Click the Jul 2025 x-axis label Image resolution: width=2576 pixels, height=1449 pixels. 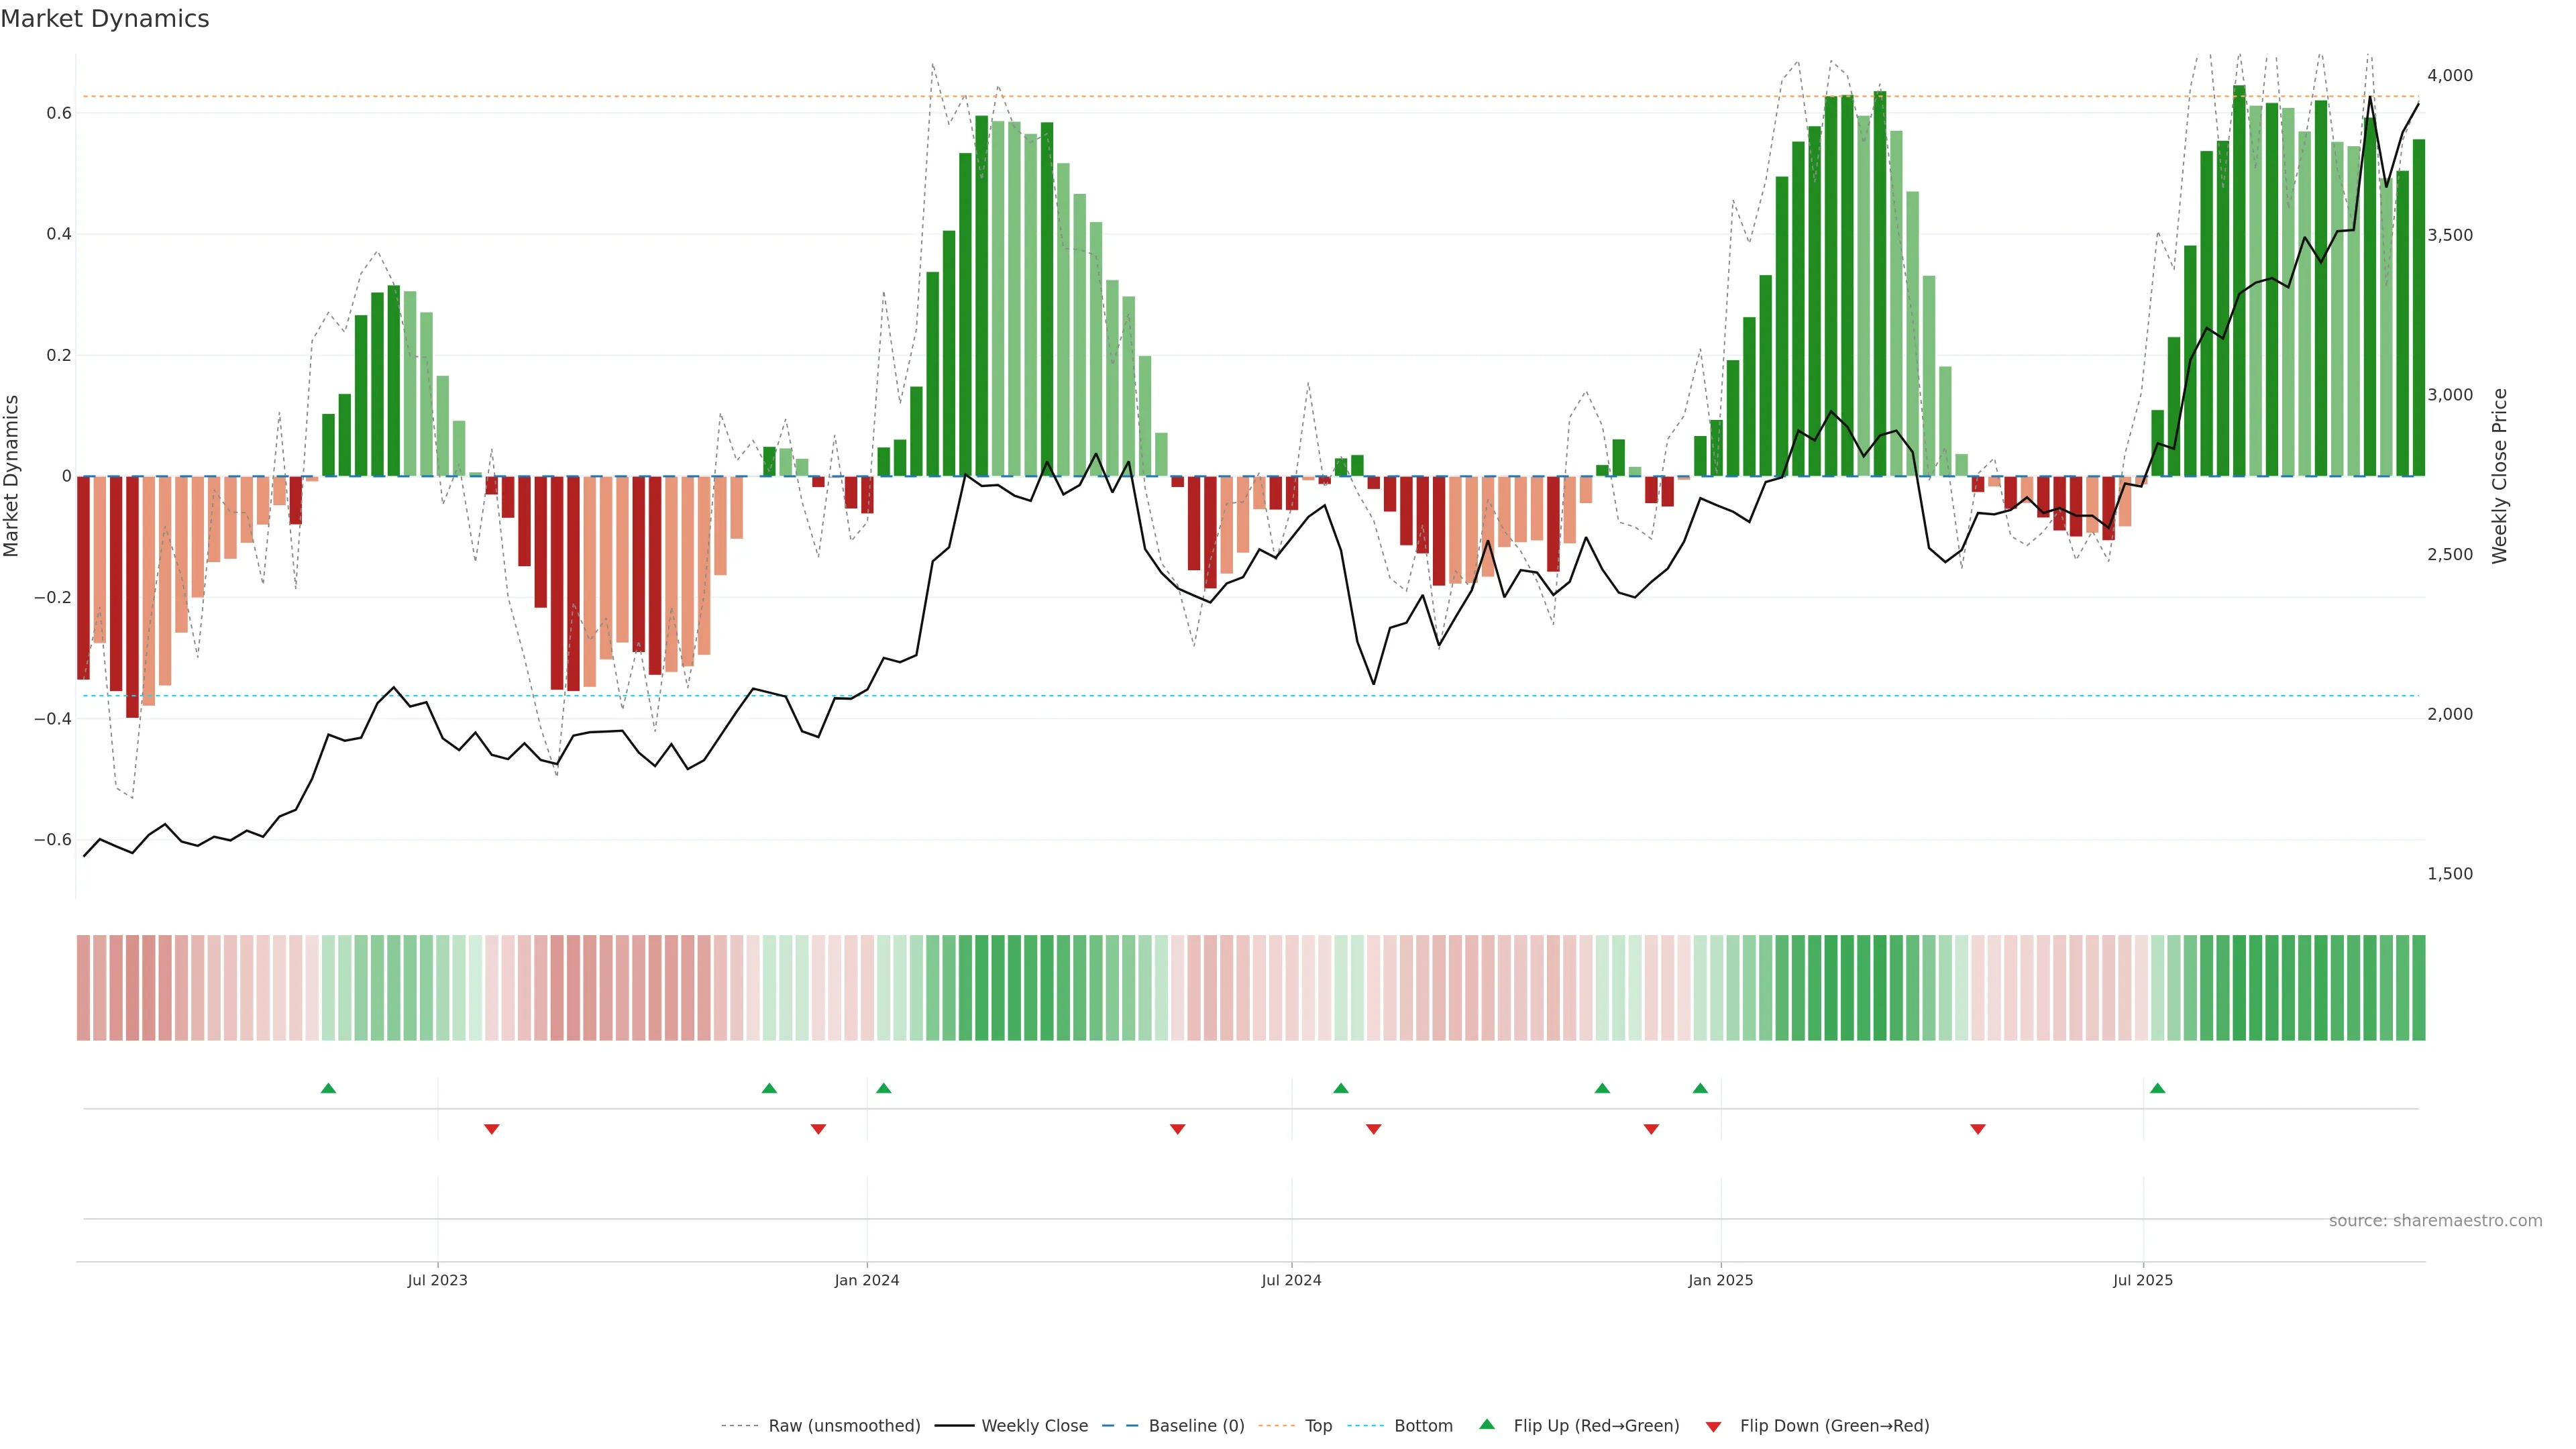2143,1280
